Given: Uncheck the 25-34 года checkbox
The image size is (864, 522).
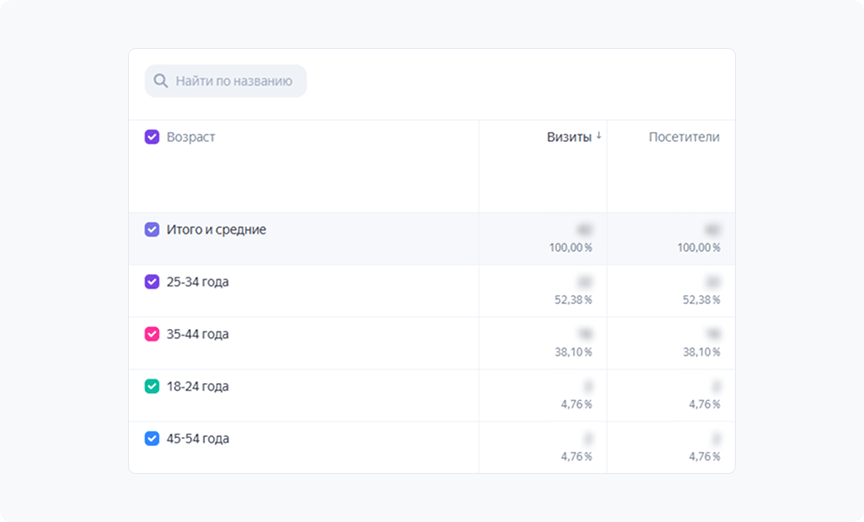Looking at the screenshot, I should (152, 282).
